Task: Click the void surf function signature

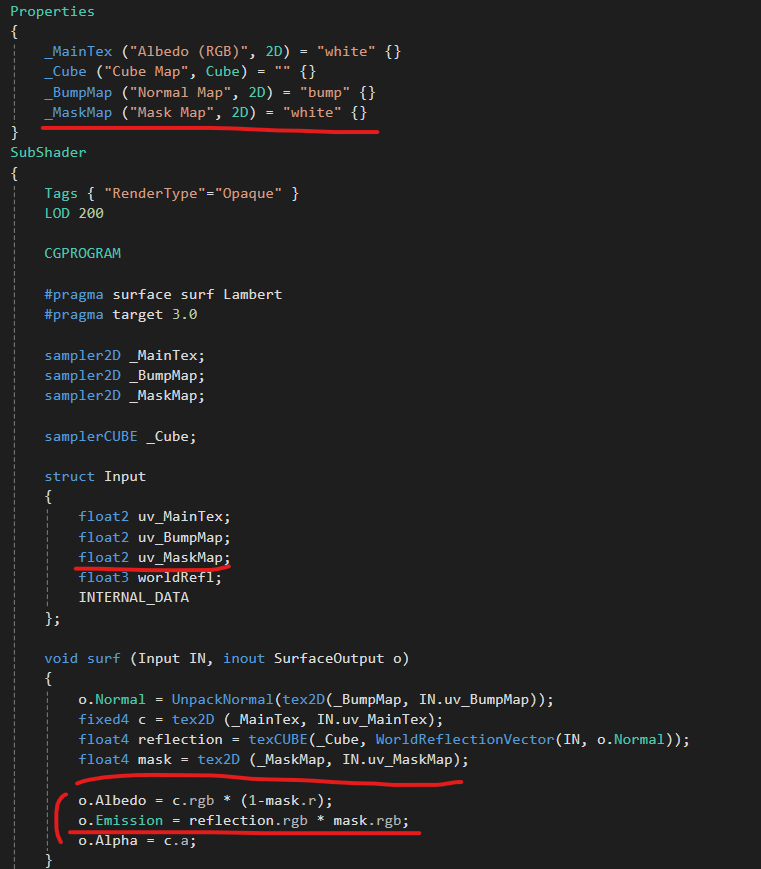Action: coord(227,658)
